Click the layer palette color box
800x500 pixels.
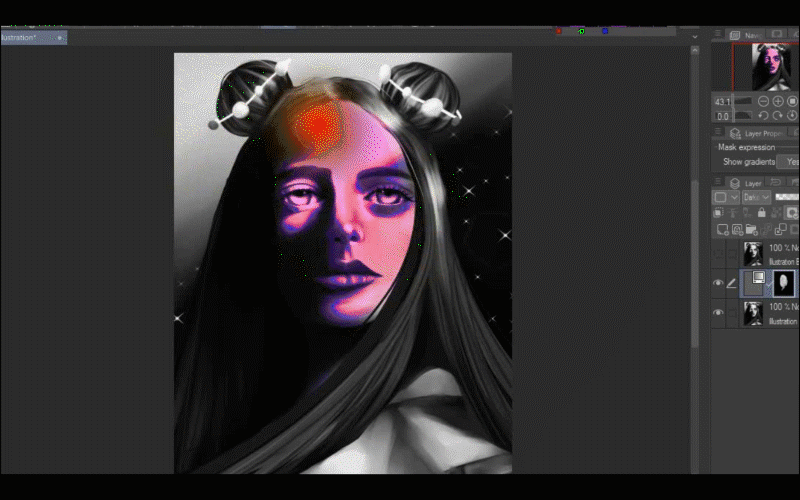pos(720,197)
